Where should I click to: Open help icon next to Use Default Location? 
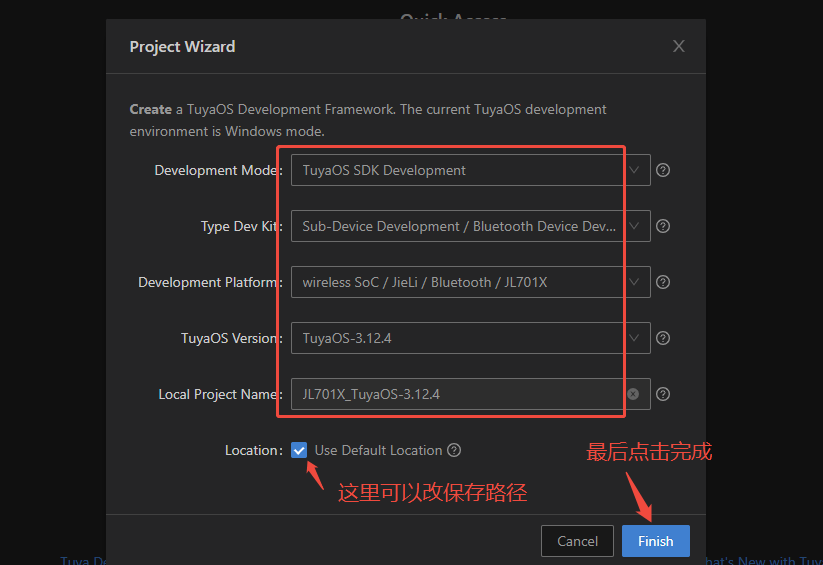(x=454, y=450)
